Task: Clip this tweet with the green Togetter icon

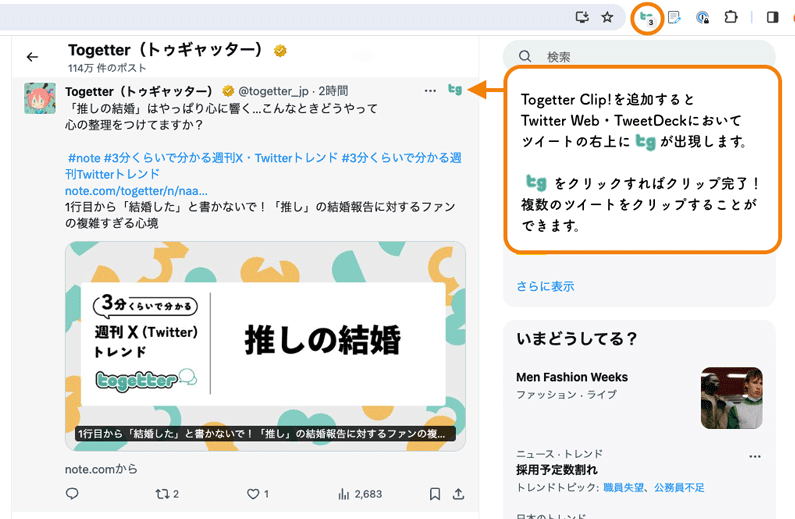Action: coord(455,90)
